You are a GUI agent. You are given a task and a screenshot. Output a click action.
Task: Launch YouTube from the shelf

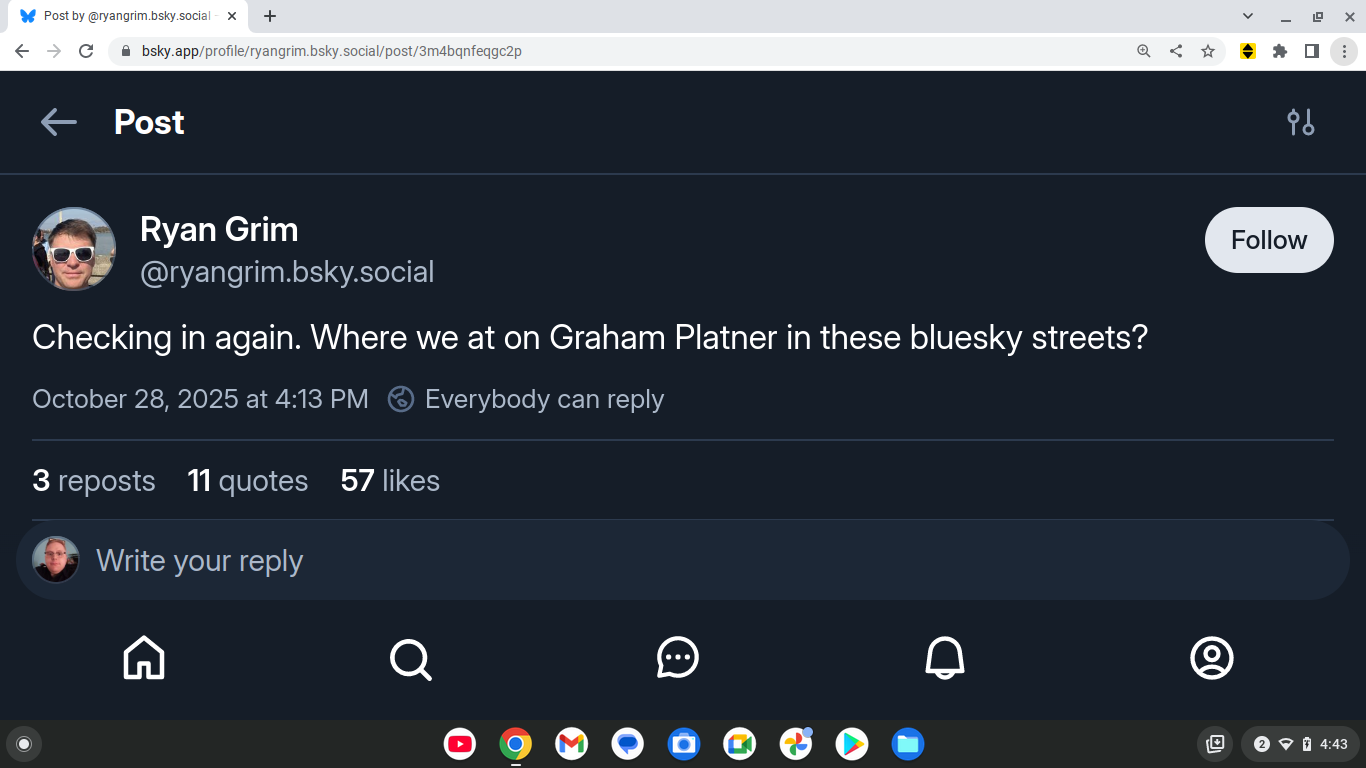click(x=460, y=744)
